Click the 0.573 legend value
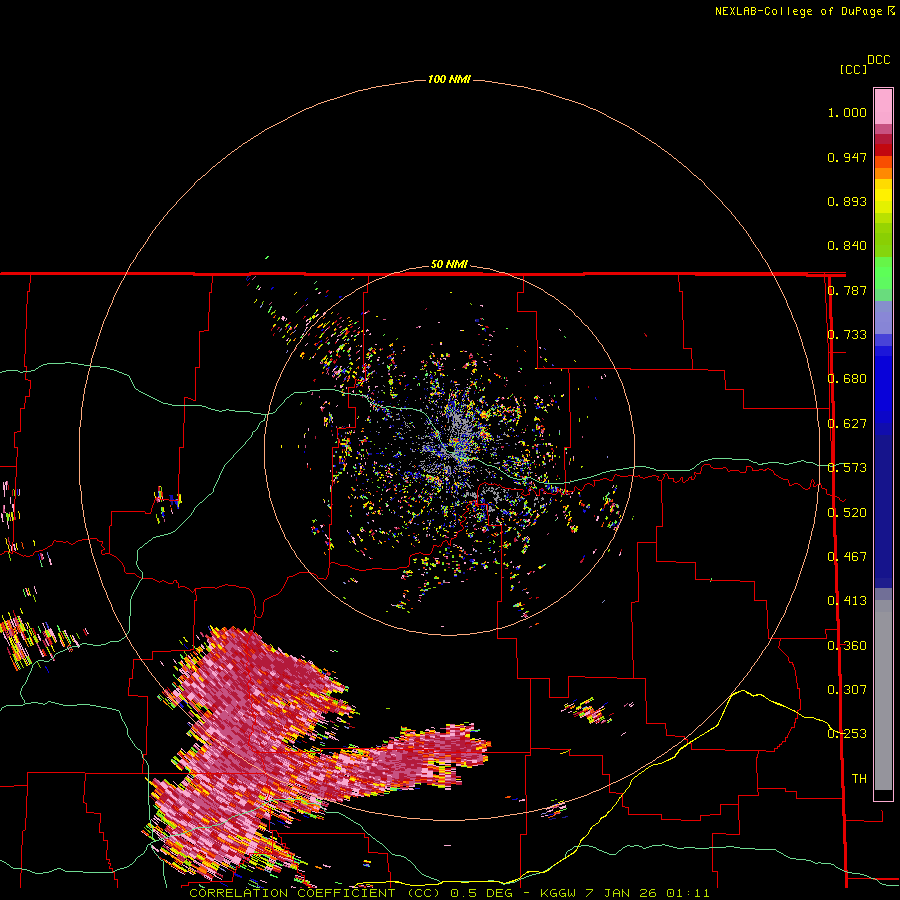Image resolution: width=900 pixels, height=900 pixels. coord(847,468)
